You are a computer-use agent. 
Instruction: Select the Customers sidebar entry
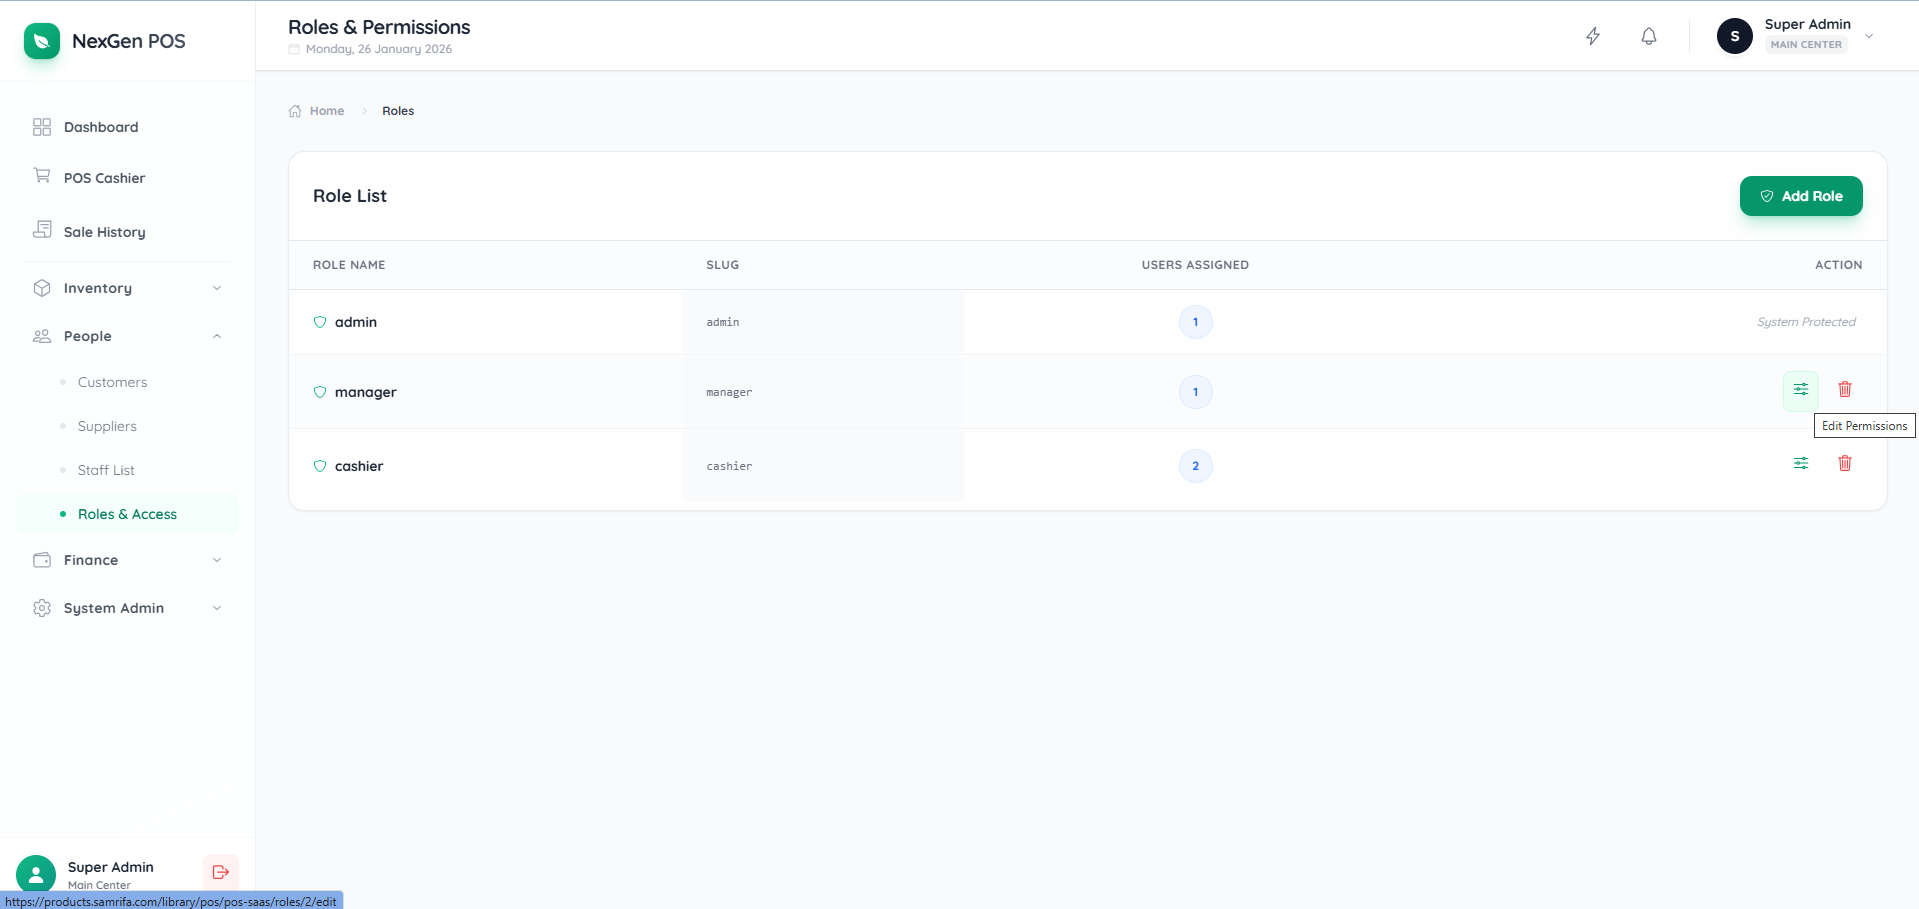111,381
